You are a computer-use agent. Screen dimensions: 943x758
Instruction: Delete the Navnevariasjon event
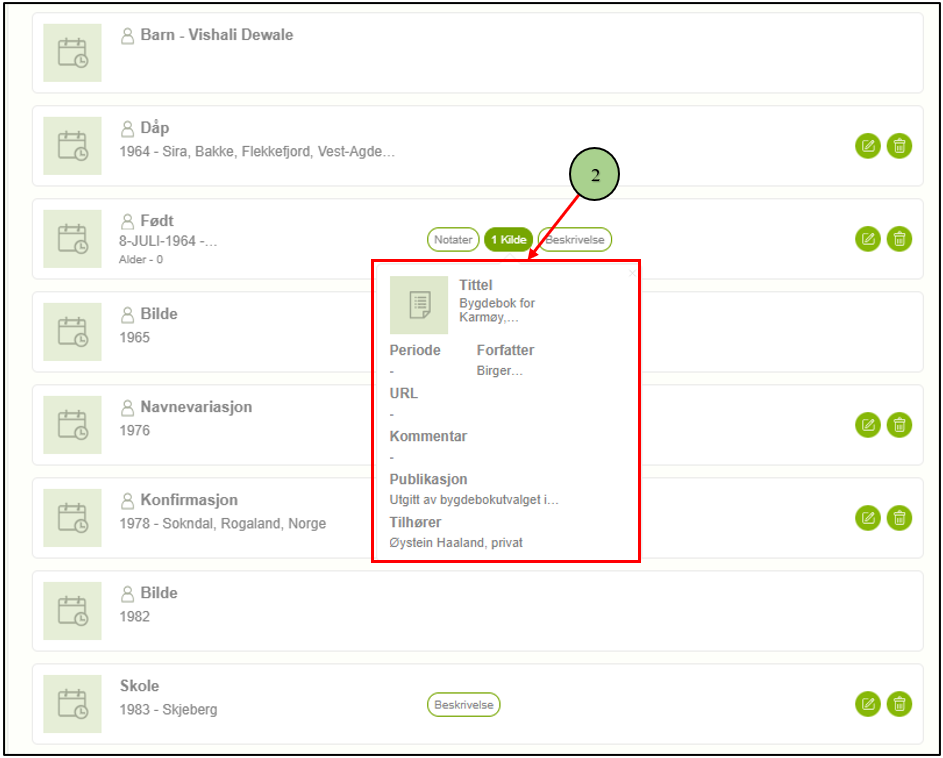[x=899, y=425]
